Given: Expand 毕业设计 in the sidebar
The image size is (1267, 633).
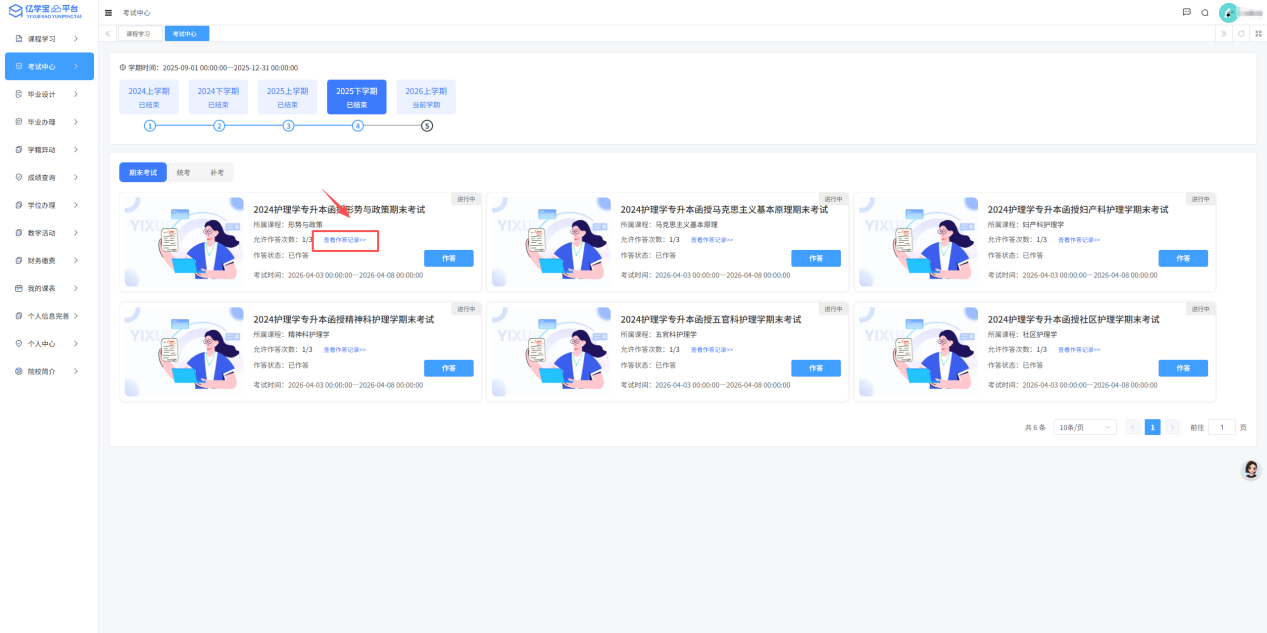Looking at the screenshot, I should pyautogui.click(x=49, y=94).
